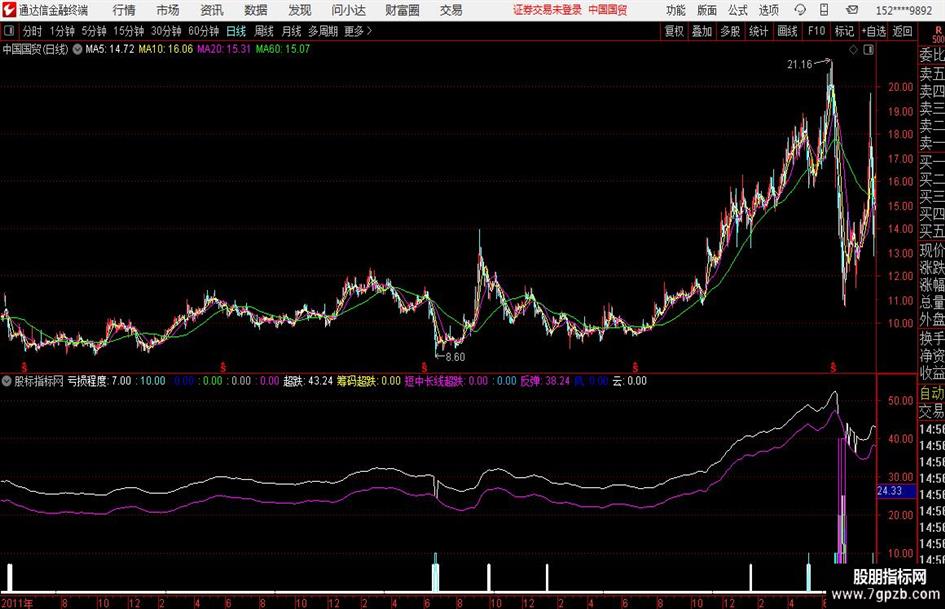Select the 周线 weekly chart tab
Image resolution: width=945 pixels, height=609 pixels.
(x=264, y=31)
